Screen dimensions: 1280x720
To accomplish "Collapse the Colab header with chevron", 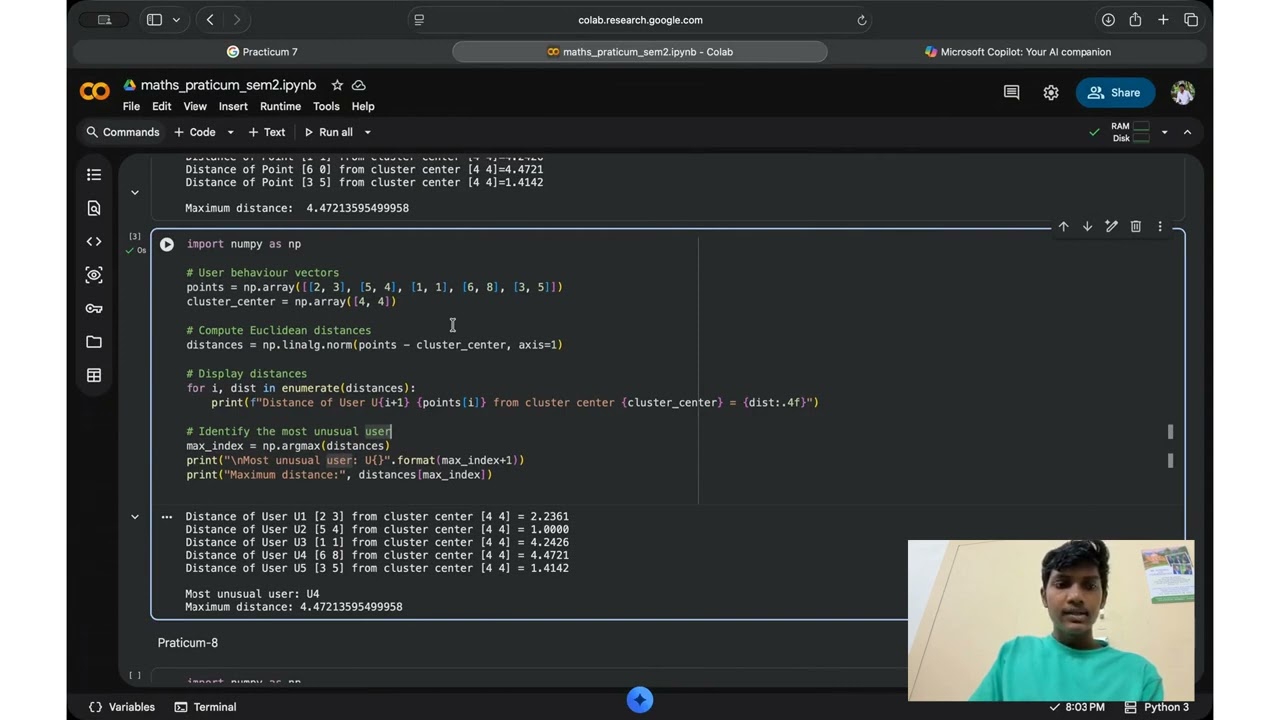I will (1187, 132).
